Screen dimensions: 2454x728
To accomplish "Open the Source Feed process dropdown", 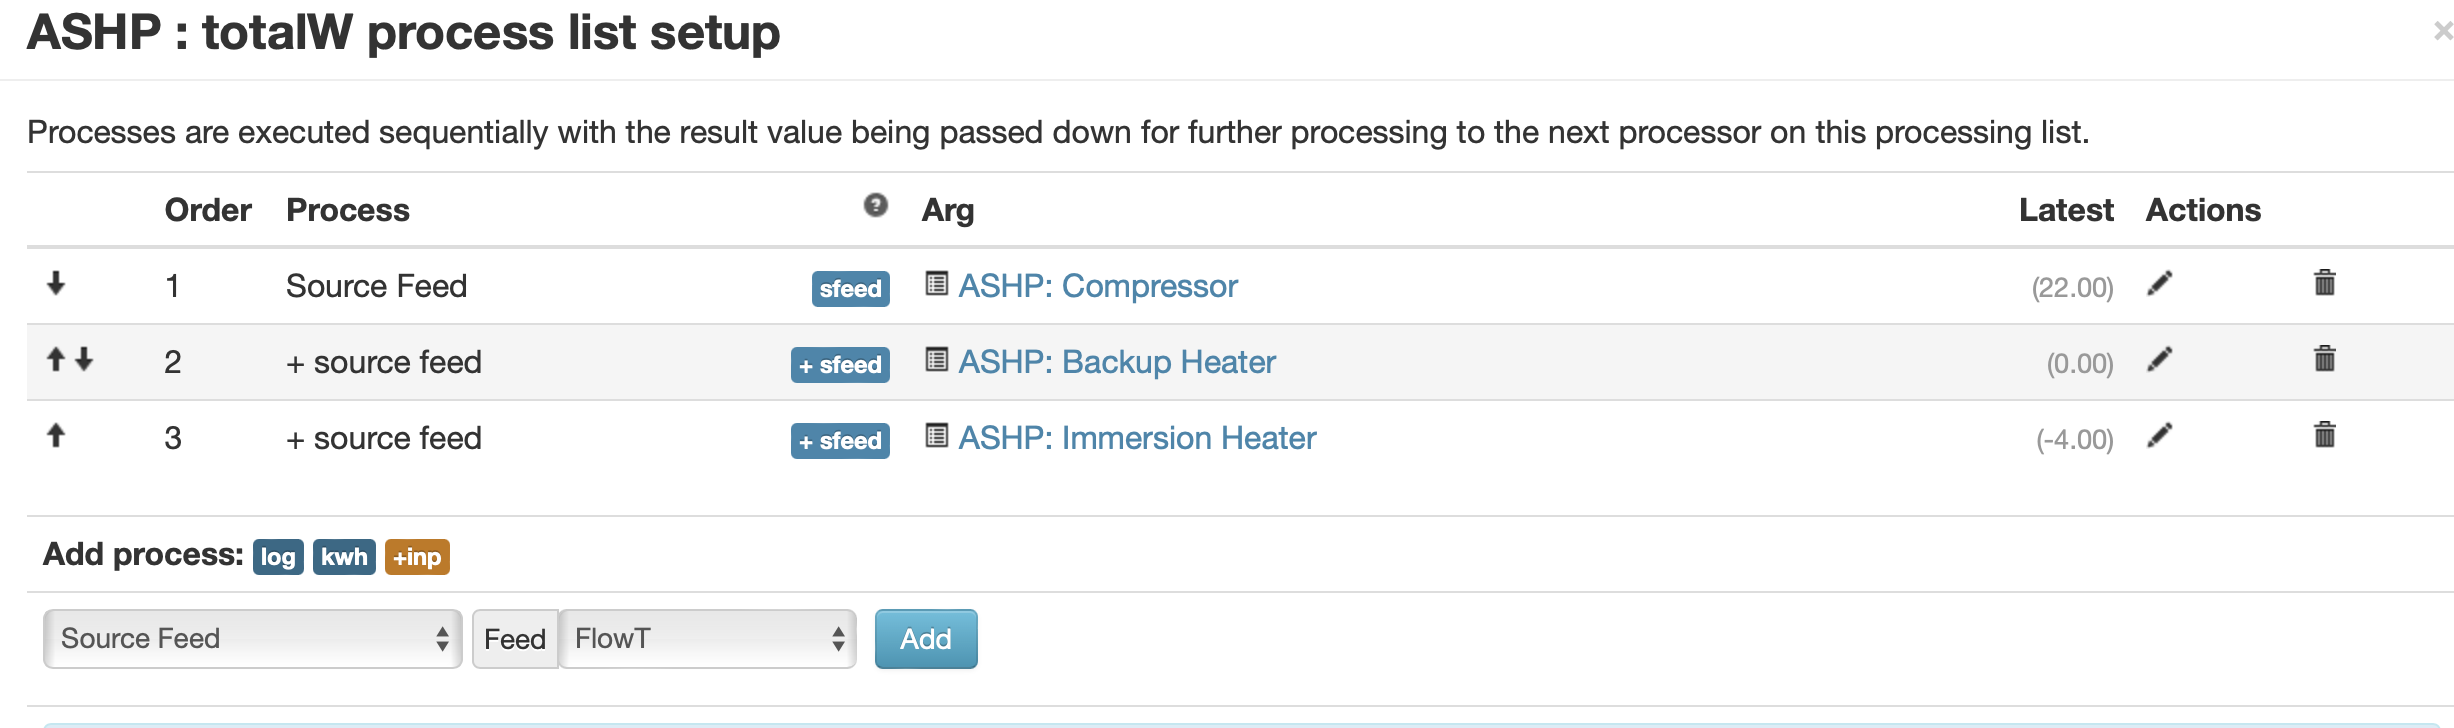I will tap(252, 639).
